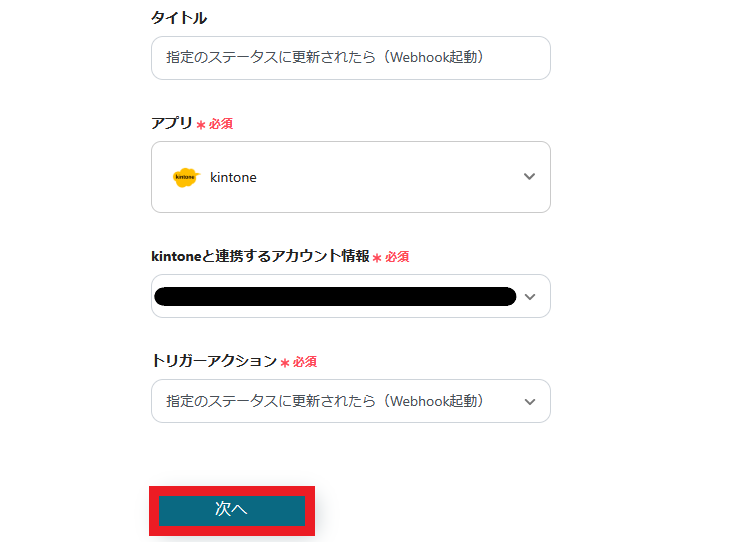Click the トリガーアクション field label
The height and width of the screenshot is (542, 752).
pyautogui.click(x=213, y=361)
